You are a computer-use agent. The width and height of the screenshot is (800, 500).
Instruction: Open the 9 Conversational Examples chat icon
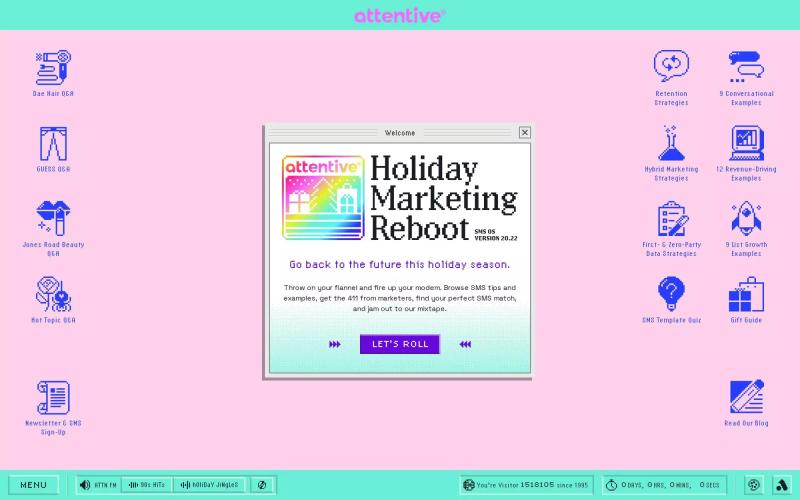[x=746, y=67]
